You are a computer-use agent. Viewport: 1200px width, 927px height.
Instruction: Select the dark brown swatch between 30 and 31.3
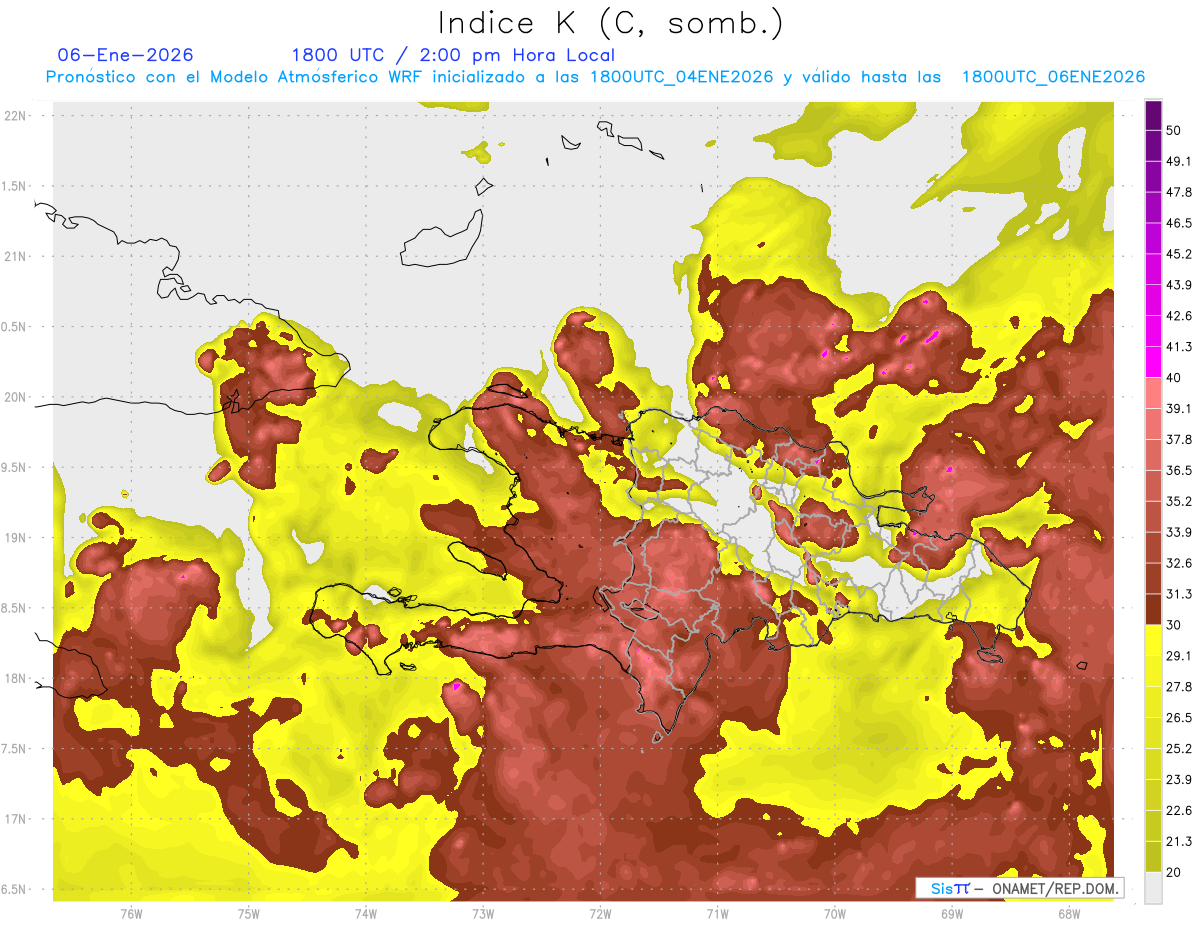pos(1153,609)
